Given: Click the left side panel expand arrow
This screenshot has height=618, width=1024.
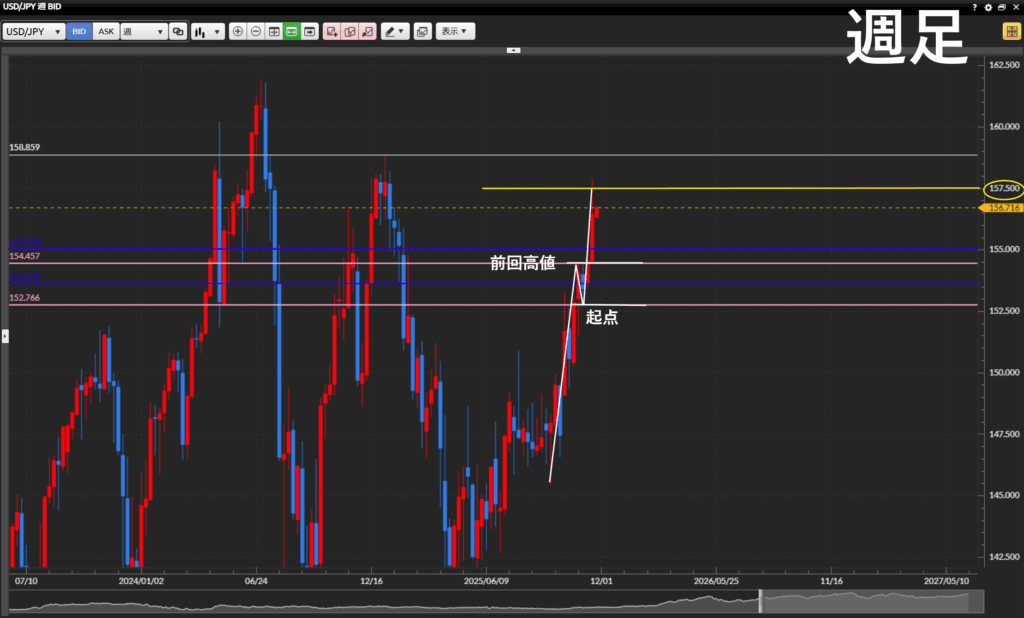Looking at the screenshot, I should click(x=4, y=336).
